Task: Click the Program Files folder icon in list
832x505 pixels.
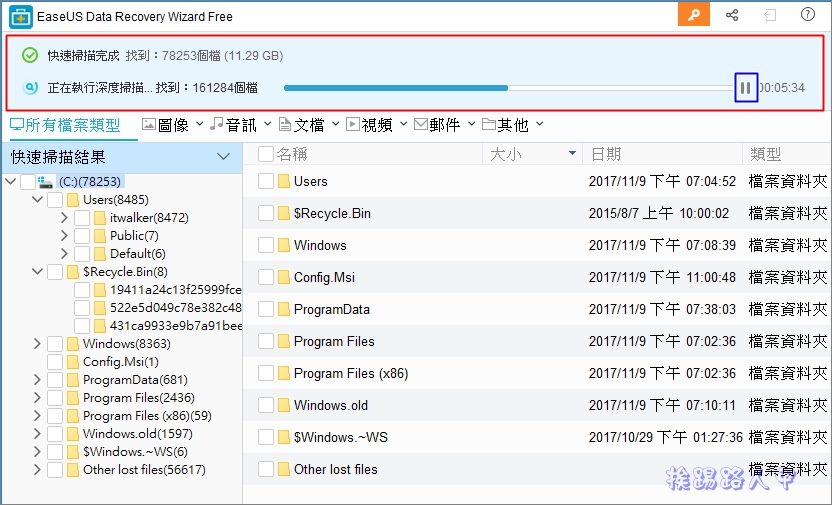Action: (284, 342)
